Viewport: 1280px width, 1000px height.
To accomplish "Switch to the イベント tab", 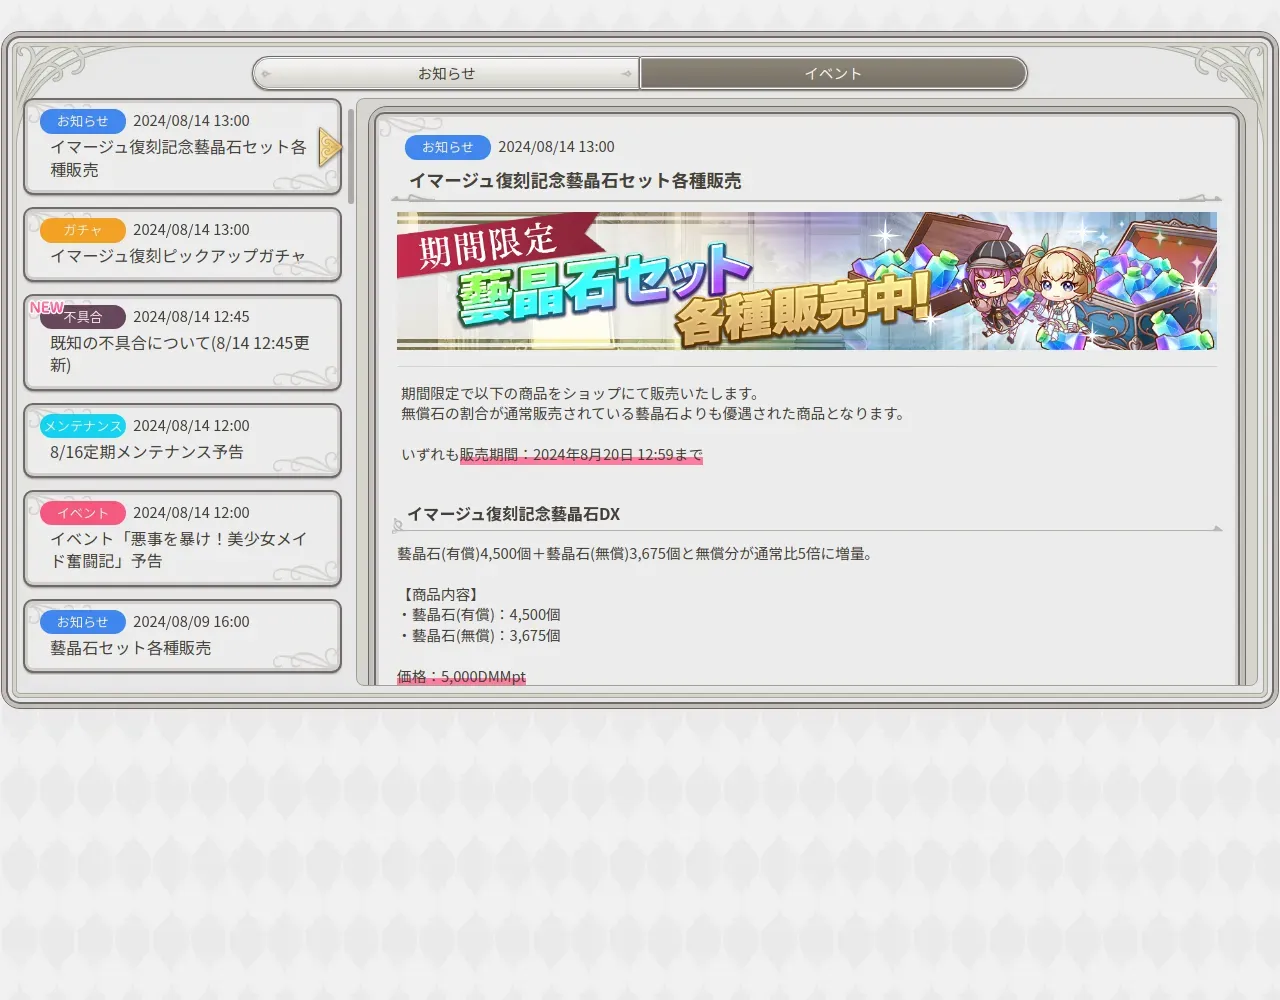I will pos(833,73).
